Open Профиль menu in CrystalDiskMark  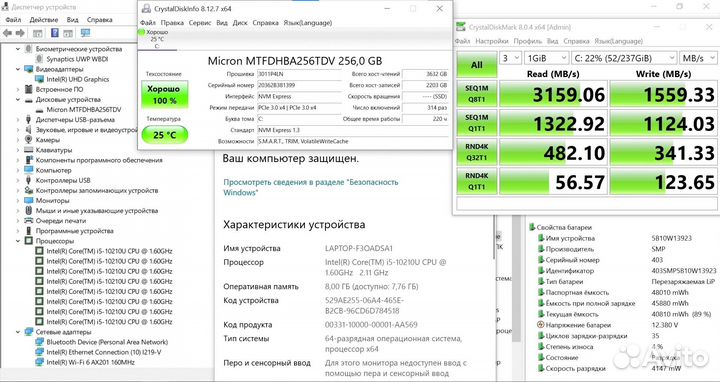[528, 41]
